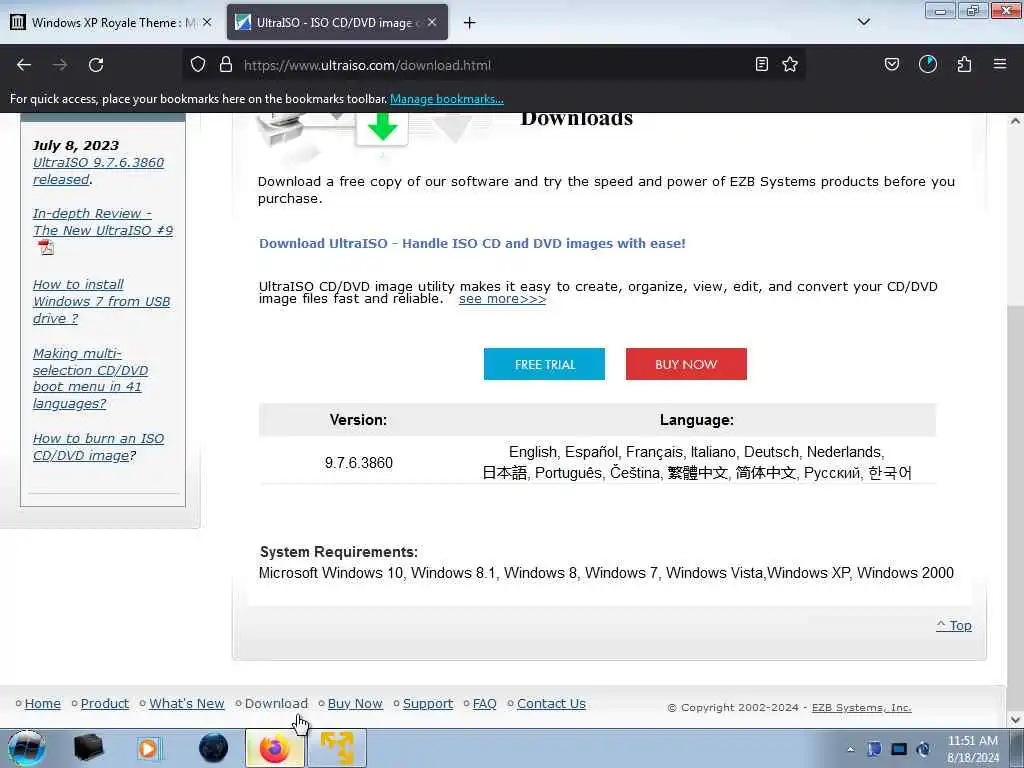The image size is (1024, 768).
Task: Click the PDF icon under In-depth Review
Action: pyautogui.click(x=46, y=248)
